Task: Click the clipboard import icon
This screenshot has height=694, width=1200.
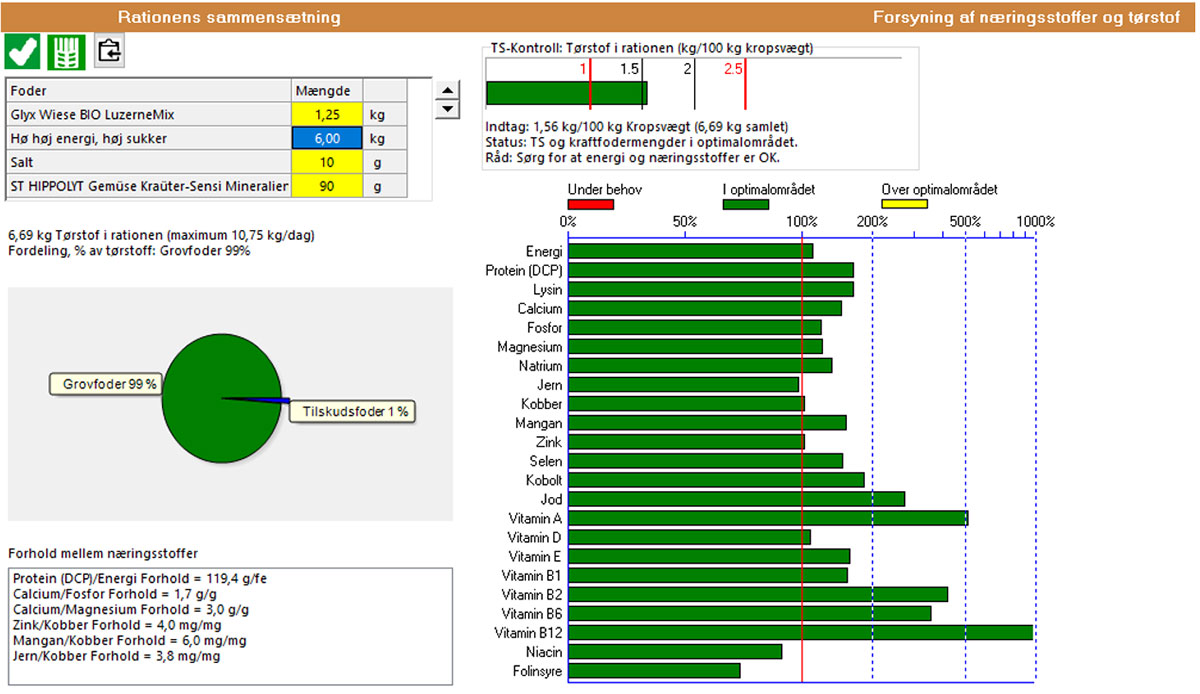Action: (x=109, y=51)
